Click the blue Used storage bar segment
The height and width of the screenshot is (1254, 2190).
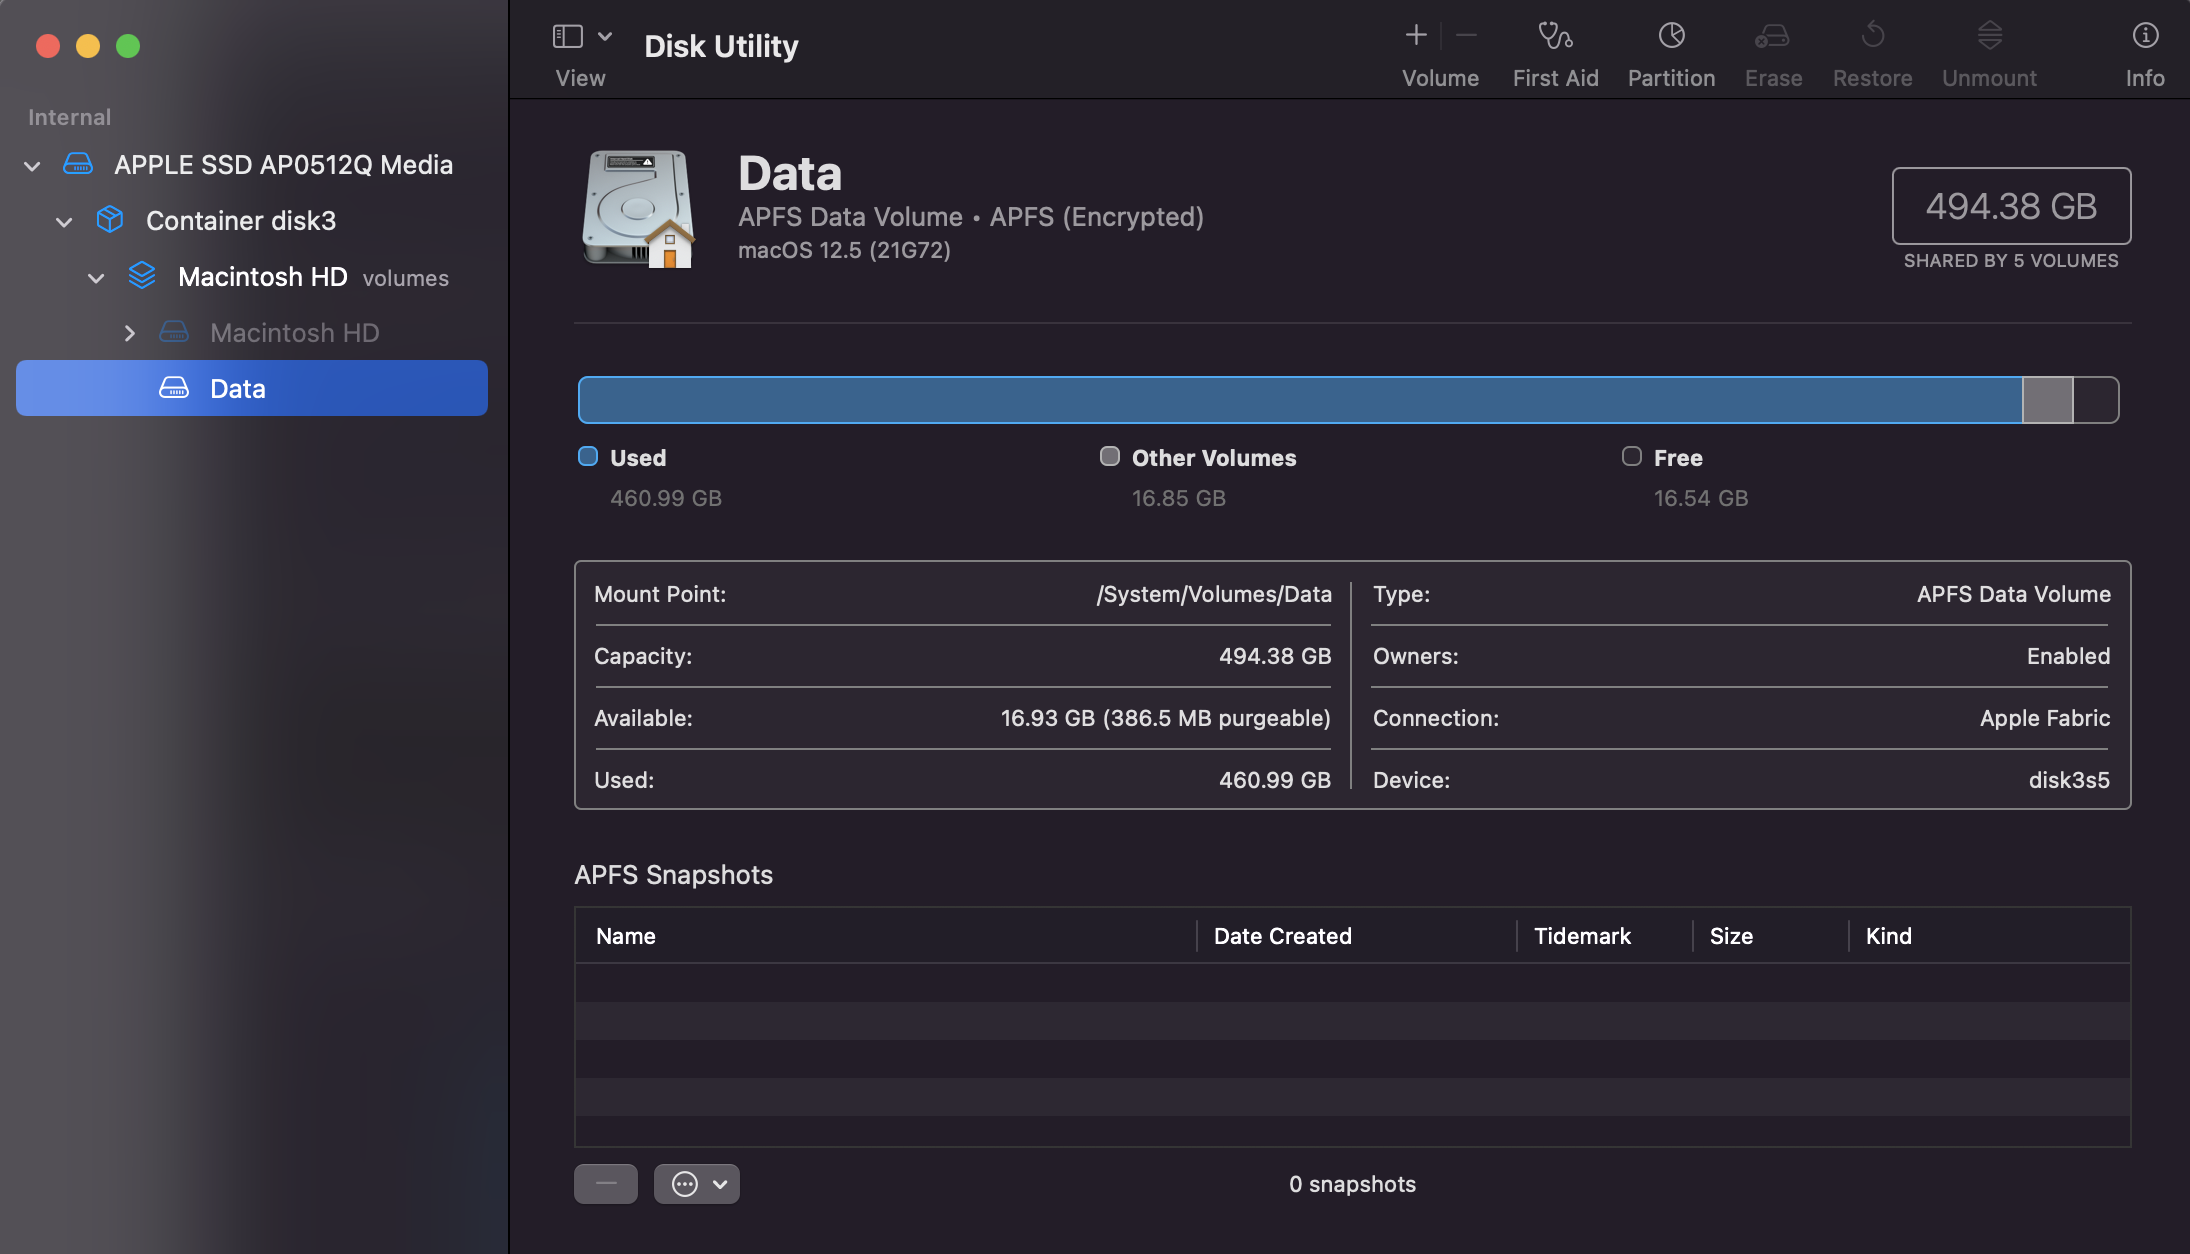point(1300,400)
